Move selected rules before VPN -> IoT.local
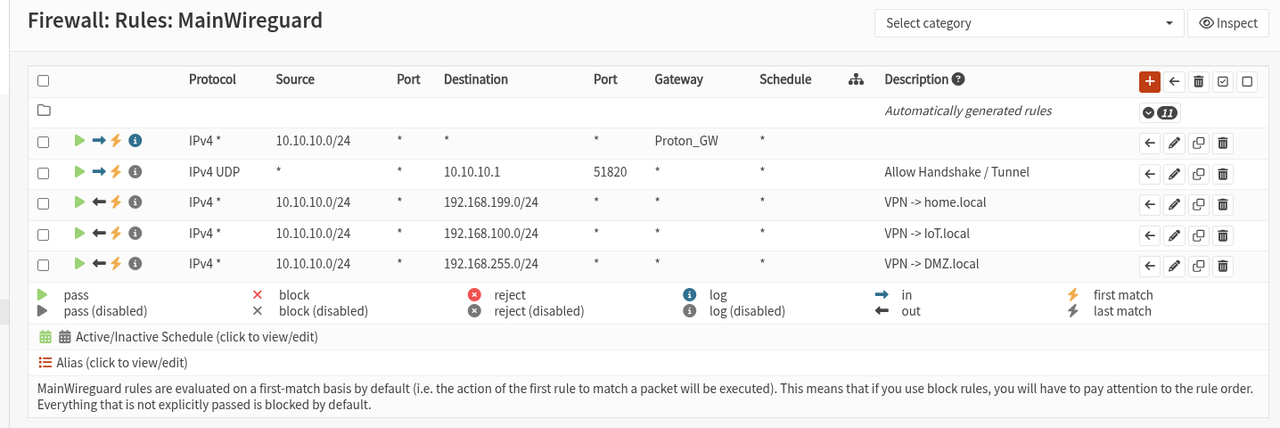This screenshot has width=1280, height=428. (1150, 235)
